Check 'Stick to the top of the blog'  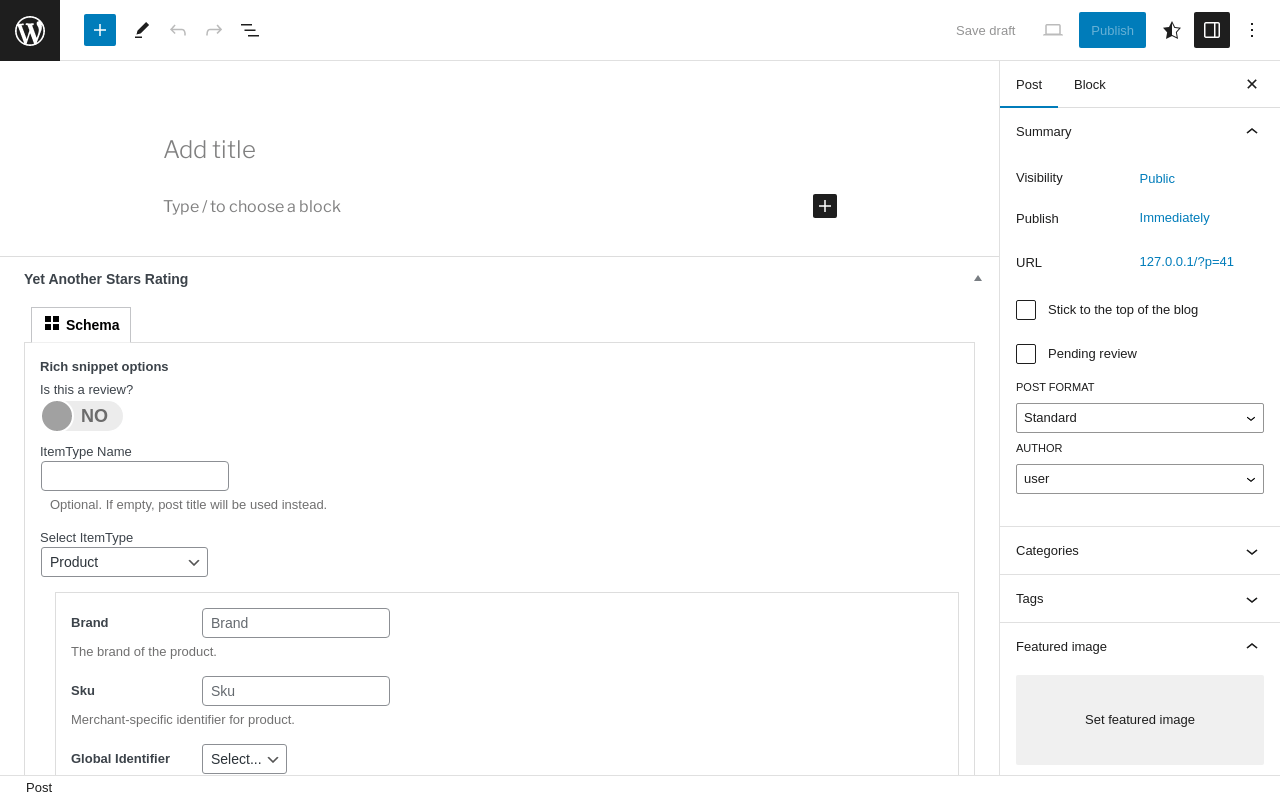point(1026,310)
